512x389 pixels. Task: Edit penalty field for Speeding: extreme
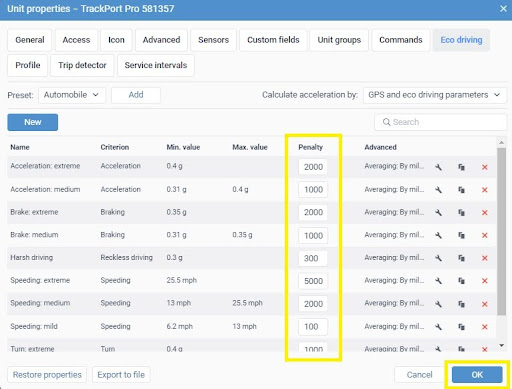(x=313, y=281)
